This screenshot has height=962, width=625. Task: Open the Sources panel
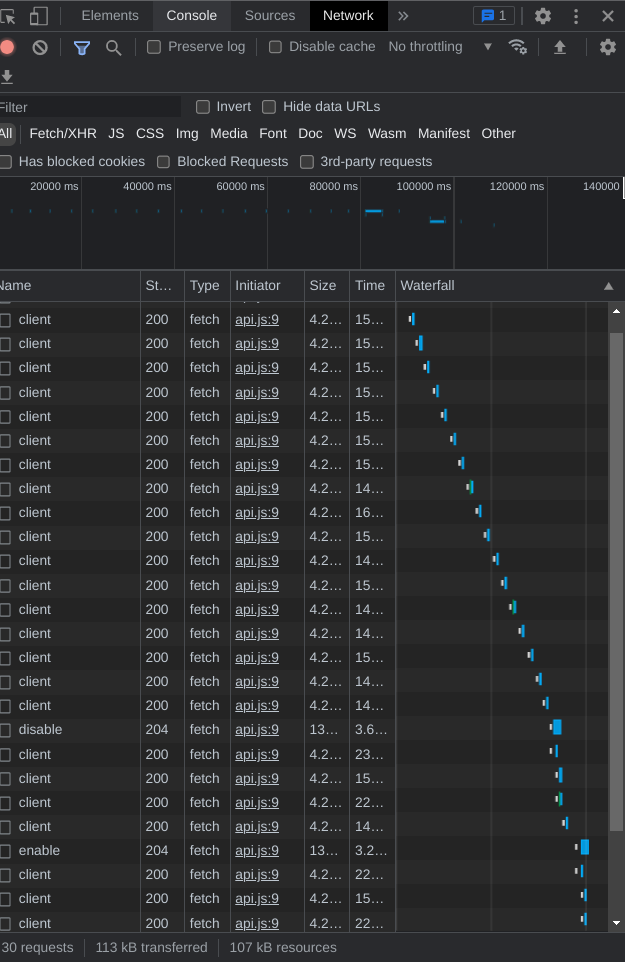point(269,15)
